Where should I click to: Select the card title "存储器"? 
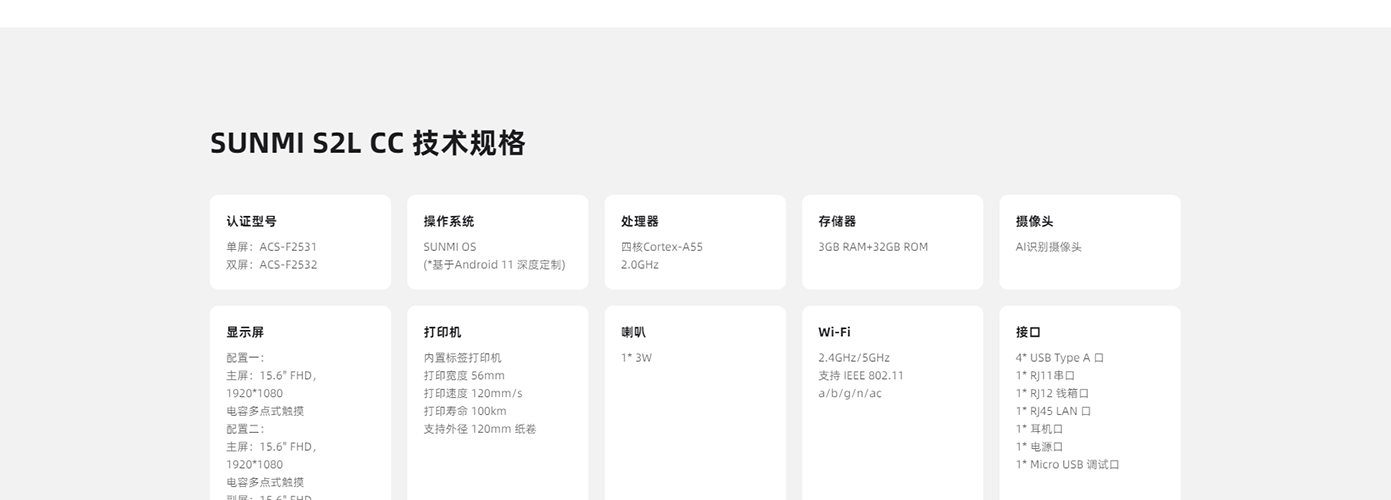[837, 221]
